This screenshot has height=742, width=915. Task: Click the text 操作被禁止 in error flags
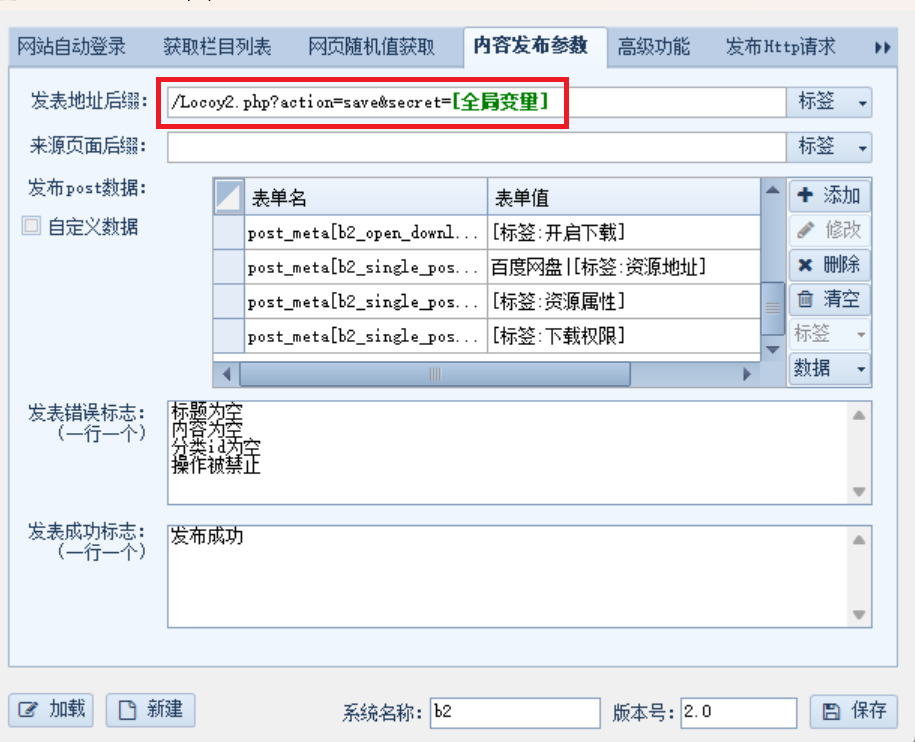[x=216, y=466]
